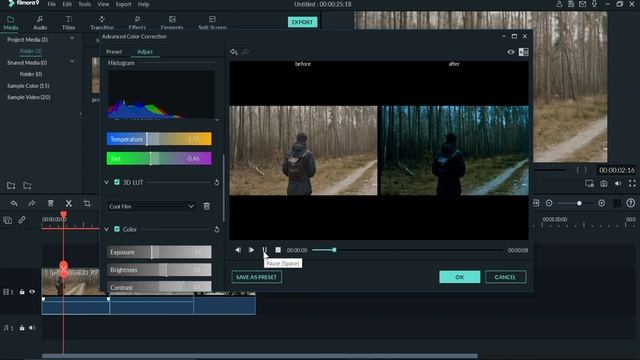Reset the 3D LUT settings
640x360 pixels.
pos(217,182)
